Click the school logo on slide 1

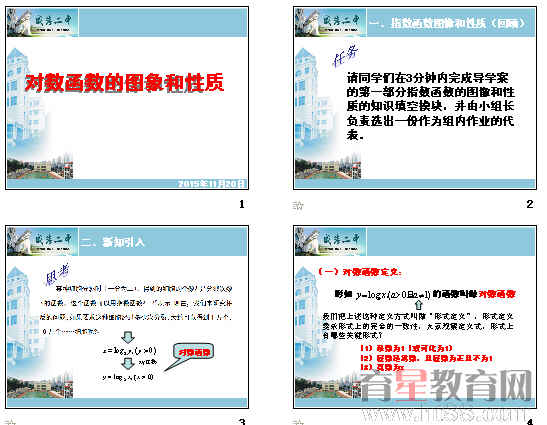click(x=42, y=23)
